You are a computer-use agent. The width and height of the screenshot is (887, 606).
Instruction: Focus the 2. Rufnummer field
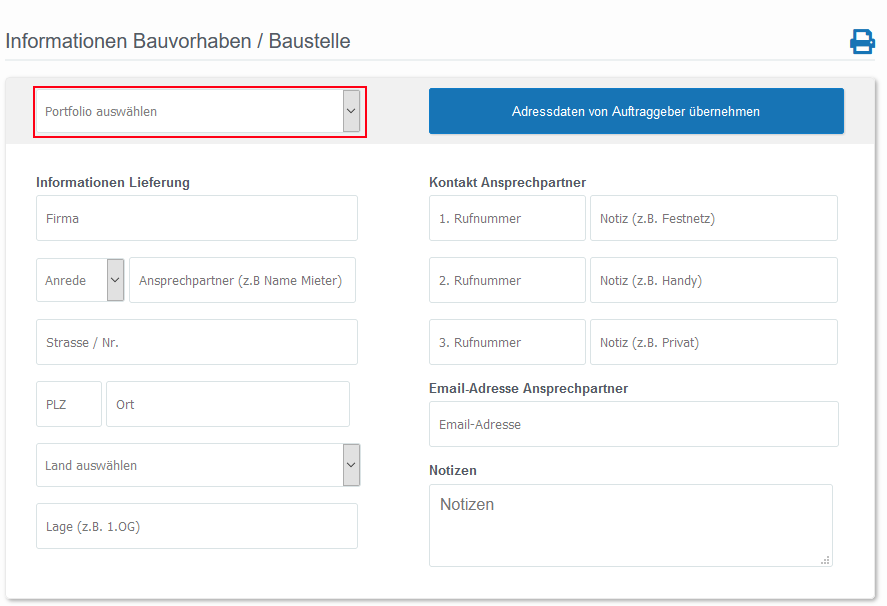tap(507, 280)
